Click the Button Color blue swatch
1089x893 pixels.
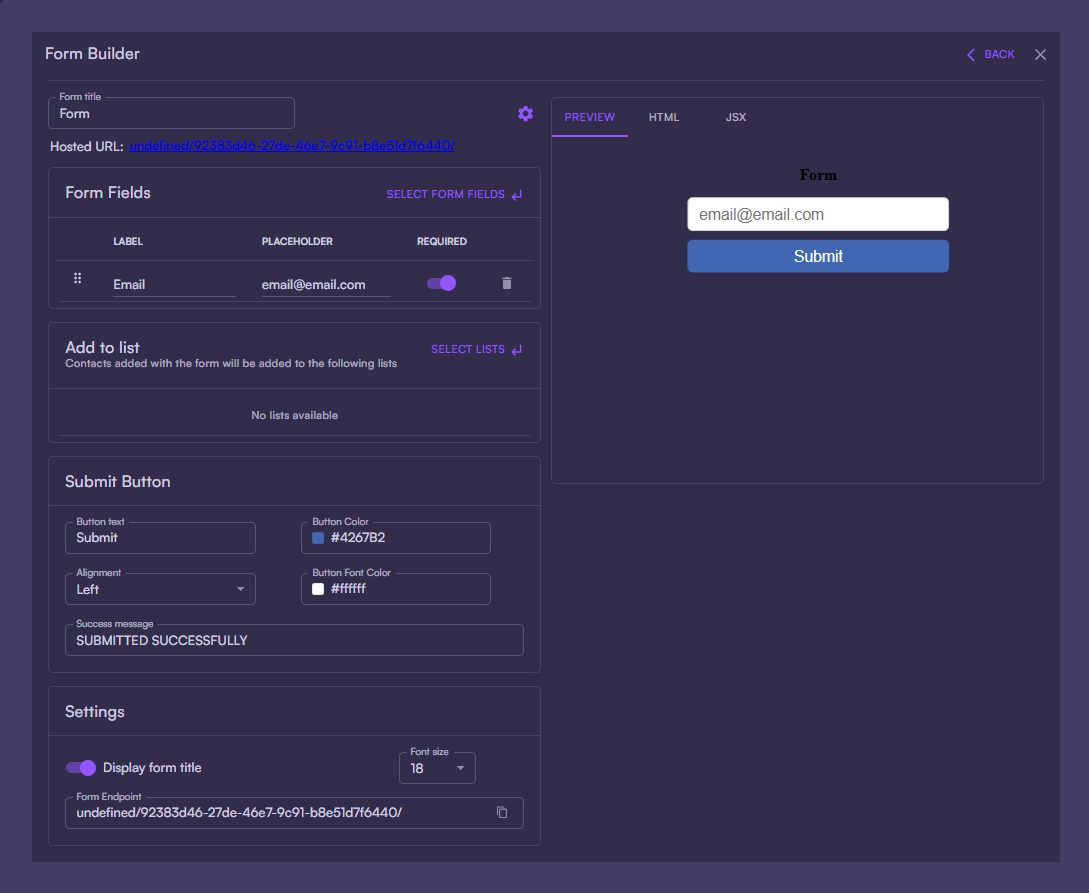coord(318,538)
